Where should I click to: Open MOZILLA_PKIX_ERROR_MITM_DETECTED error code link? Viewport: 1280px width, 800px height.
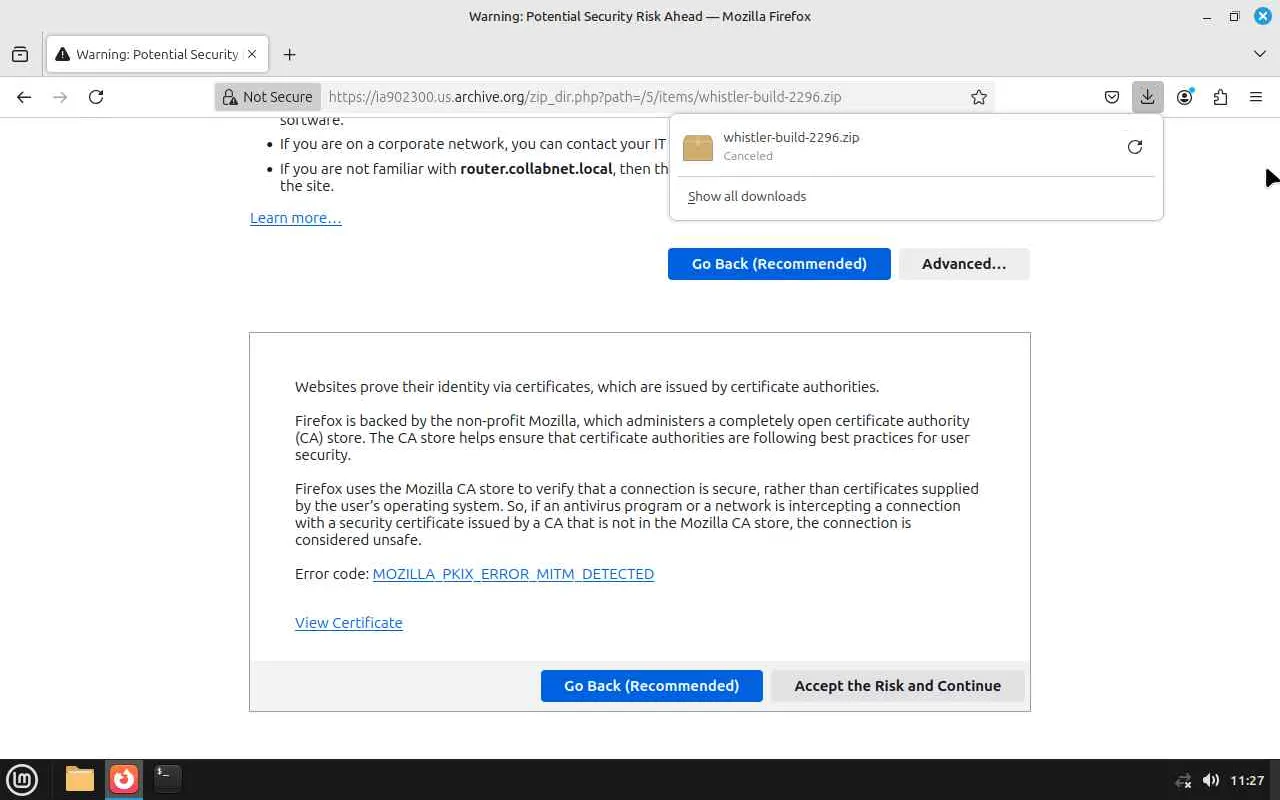click(513, 574)
